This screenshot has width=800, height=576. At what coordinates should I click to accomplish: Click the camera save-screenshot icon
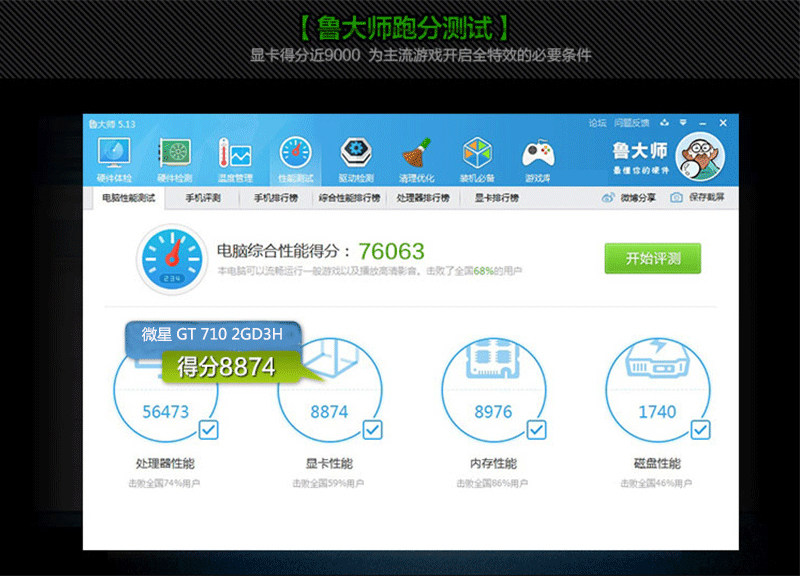[x=676, y=197]
